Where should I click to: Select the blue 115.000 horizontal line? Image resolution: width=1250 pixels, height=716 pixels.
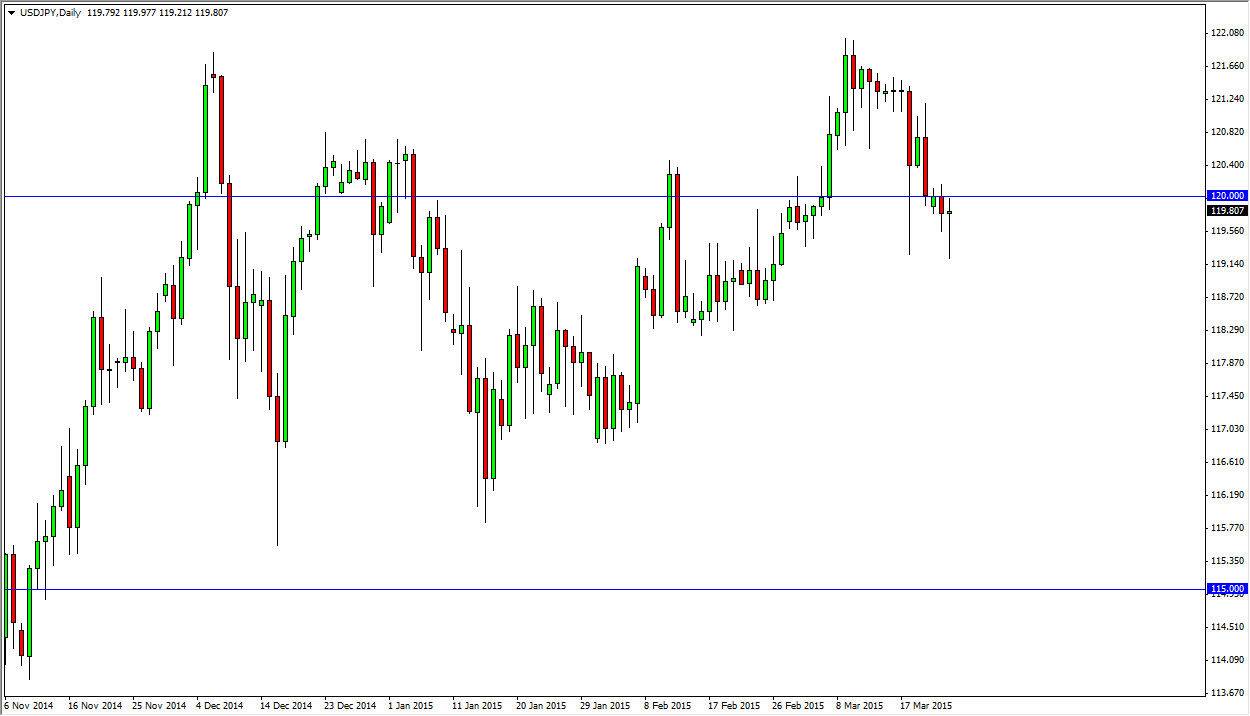pyautogui.click(x=600, y=589)
